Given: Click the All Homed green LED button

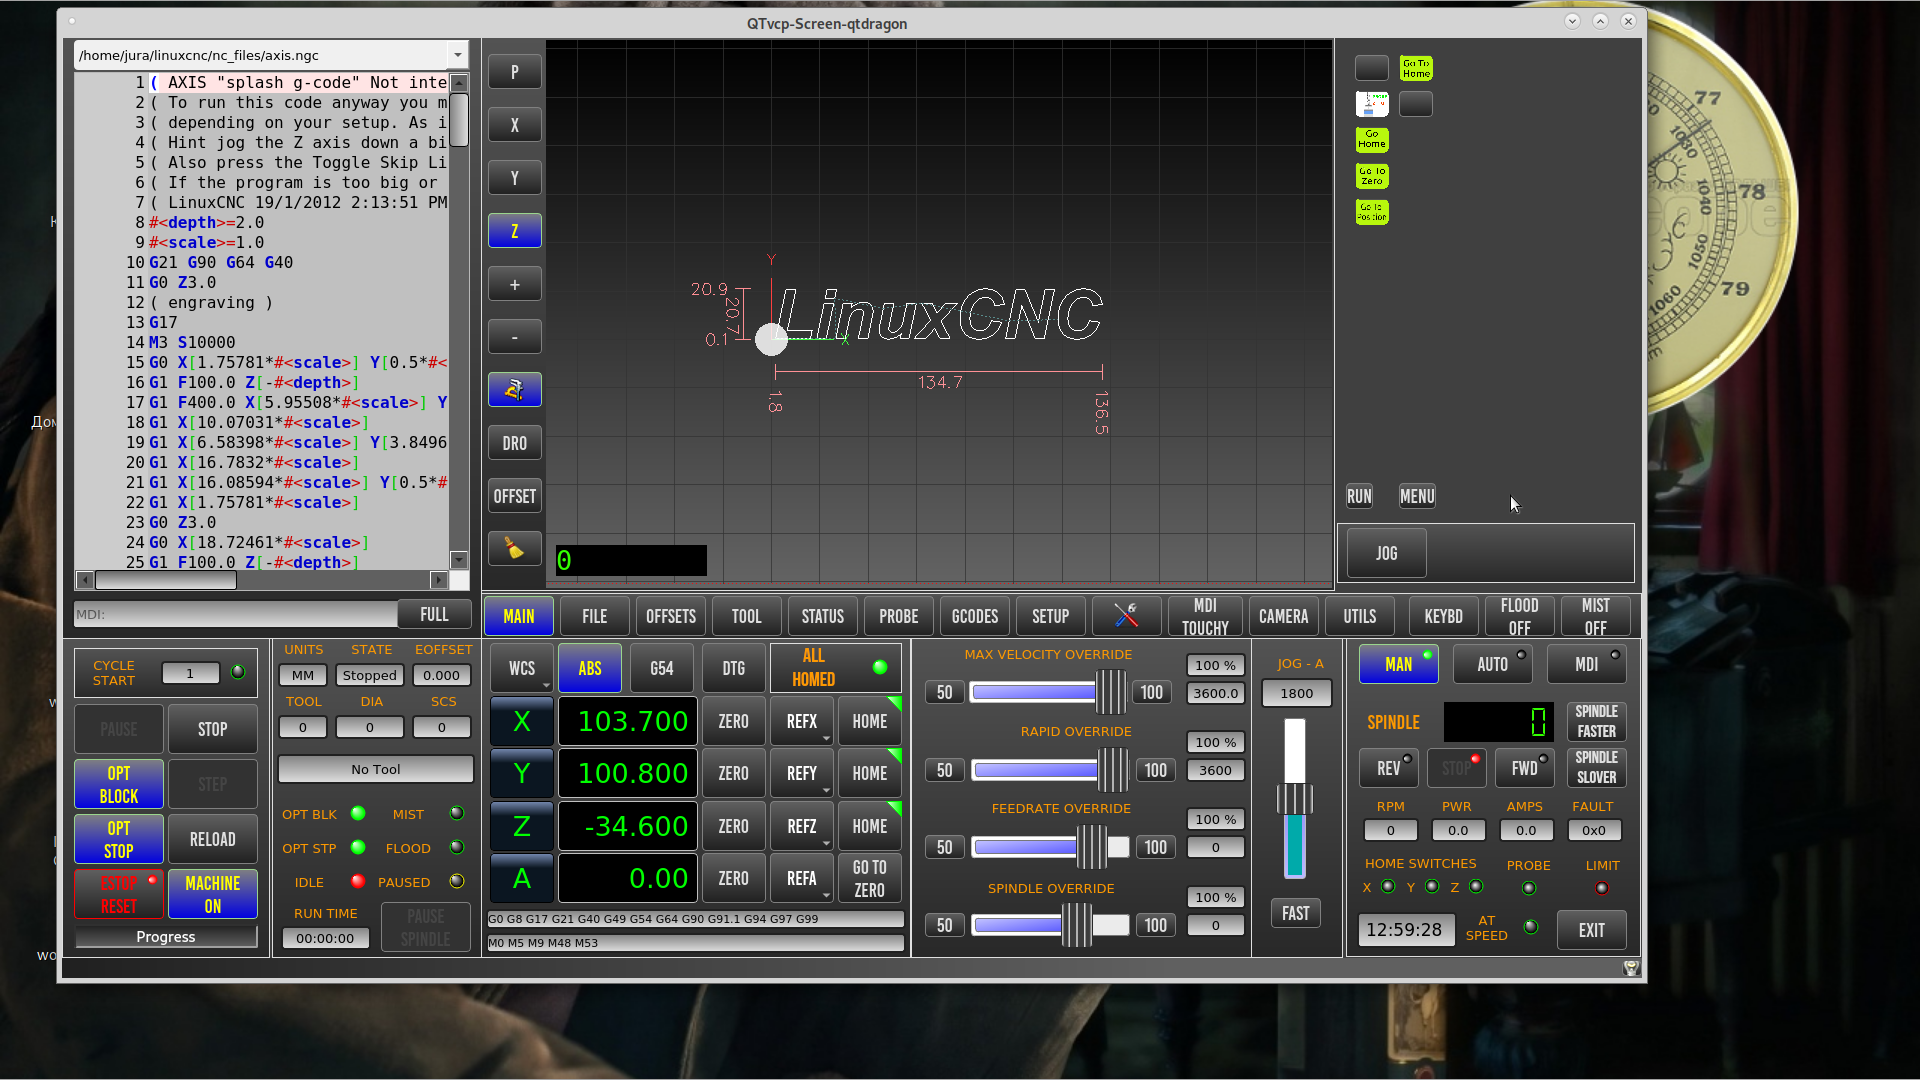Looking at the screenshot, I should click(x=880, y=667).
